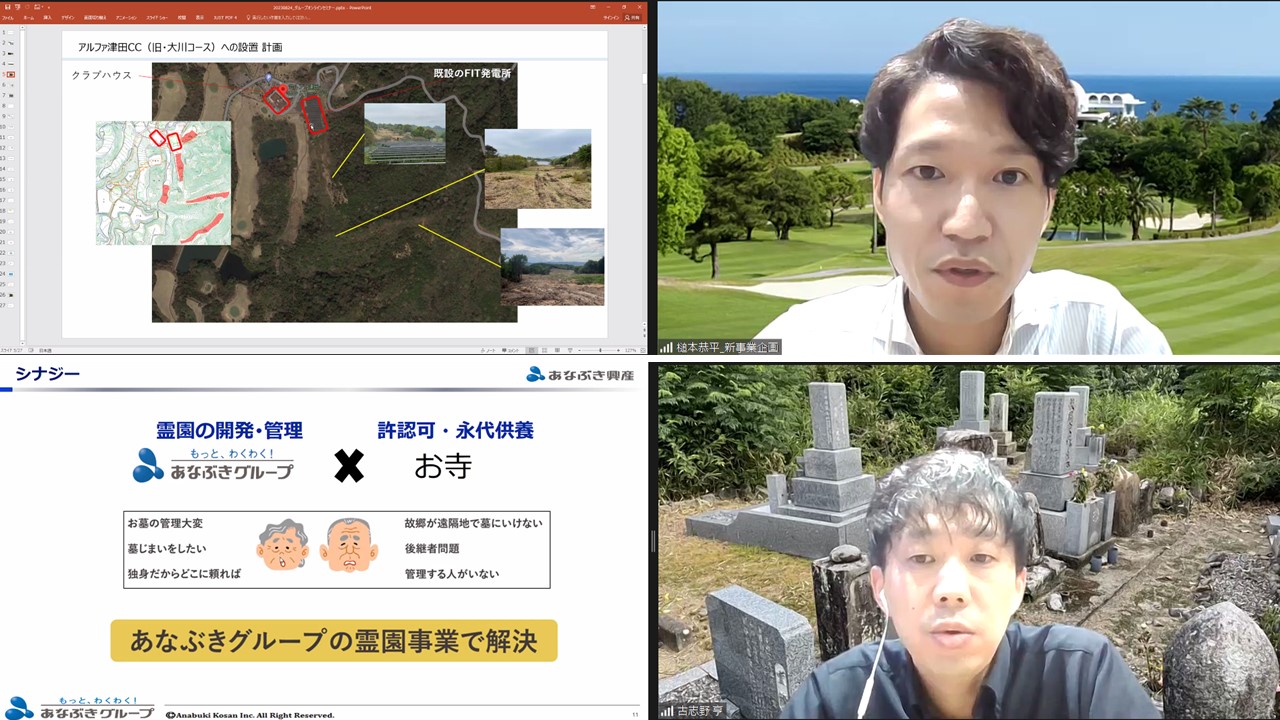Switch to Slide Sorter view icon
Image resolution: width=1280 pixels, height=720 pixels.
pyautogui.click(x=544, y=350)
